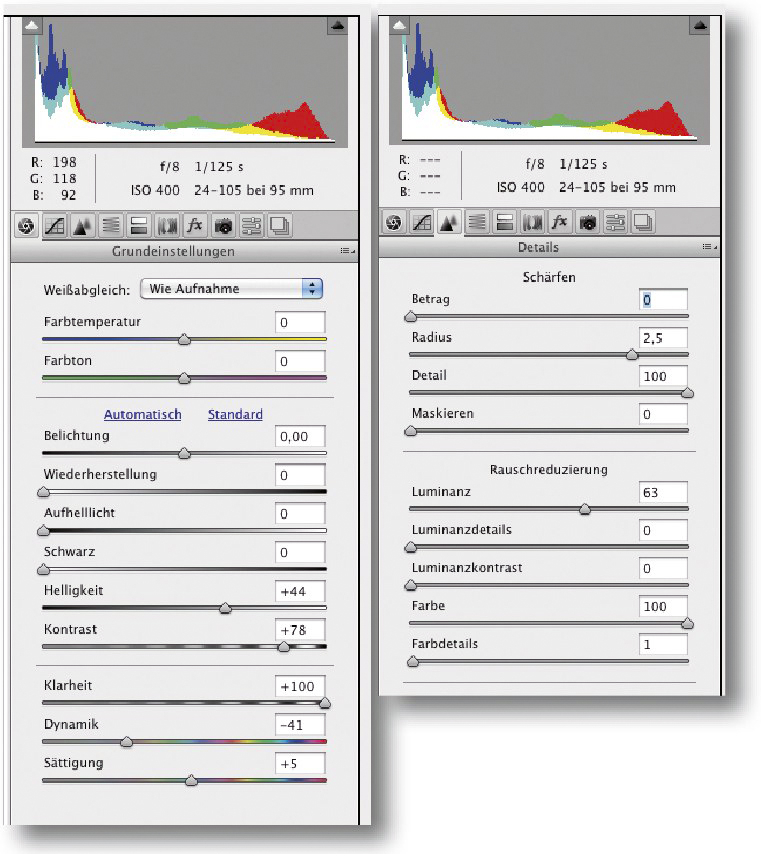Click the Standard link
The height and width of the screenshot is (854, 761).
coord(235,414)
